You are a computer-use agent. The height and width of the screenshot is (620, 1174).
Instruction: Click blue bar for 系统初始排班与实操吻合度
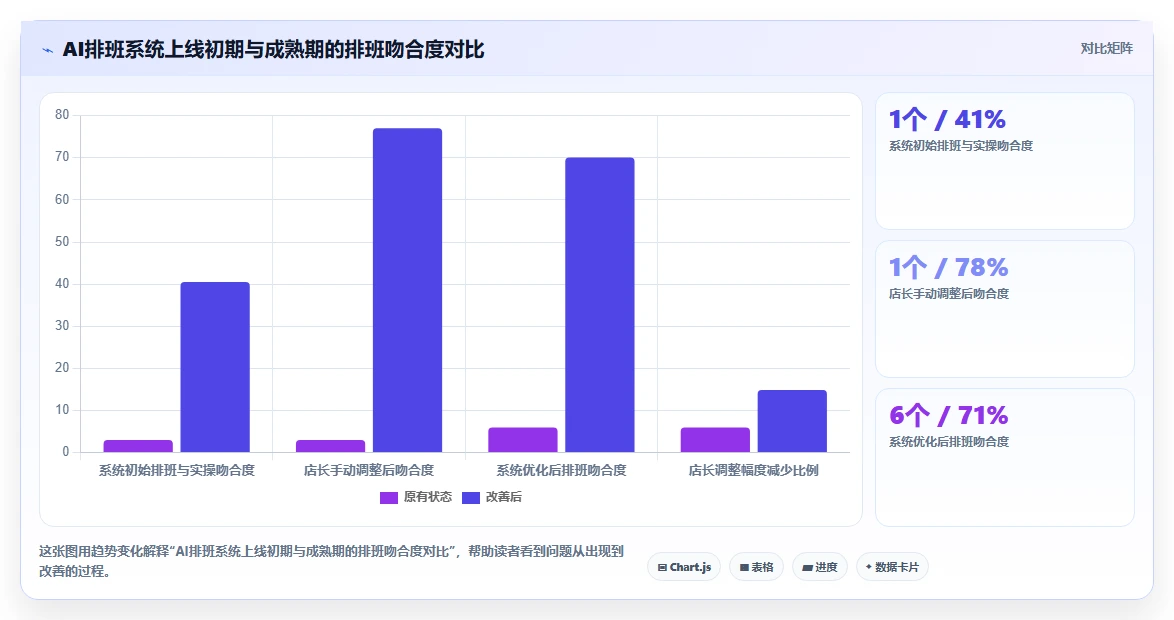(215, 367)
